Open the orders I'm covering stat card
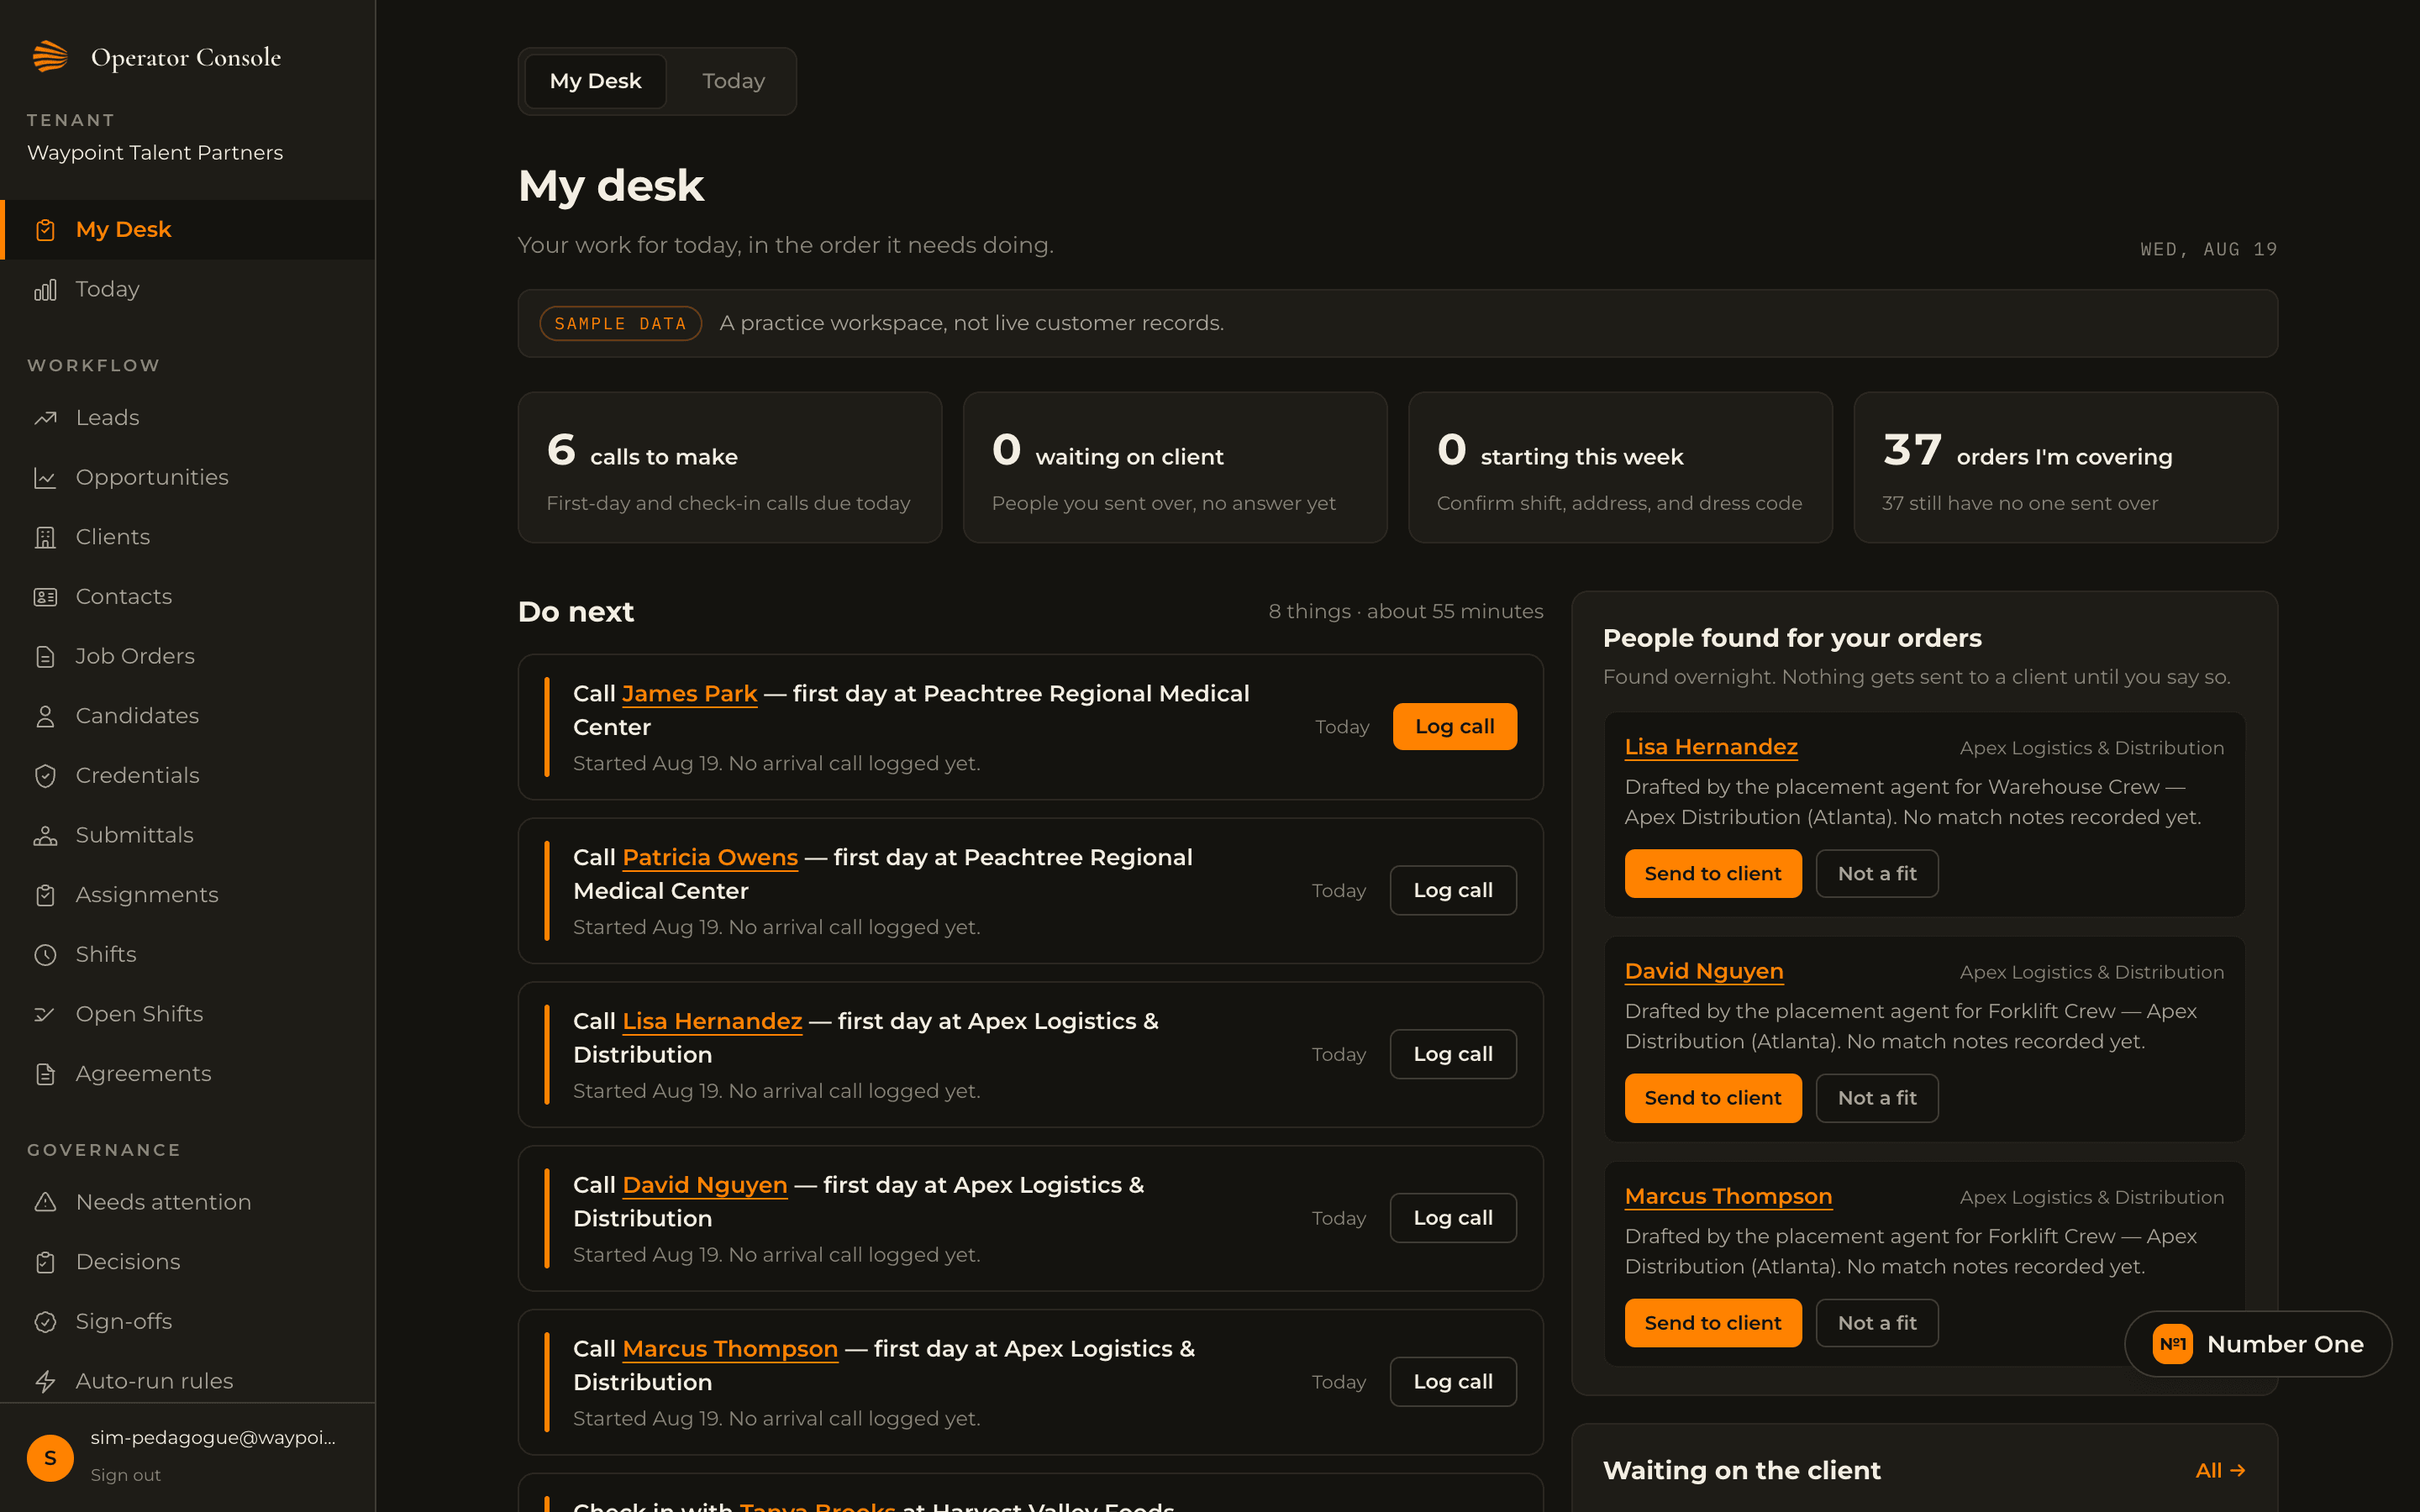This screenshot has width=2420, height=1512. click(x=2066, y=468)
